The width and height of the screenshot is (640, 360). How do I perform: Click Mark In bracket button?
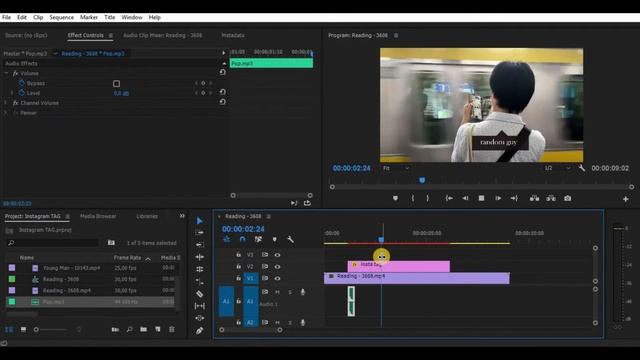pyautogui.click(x=413, y=198)
